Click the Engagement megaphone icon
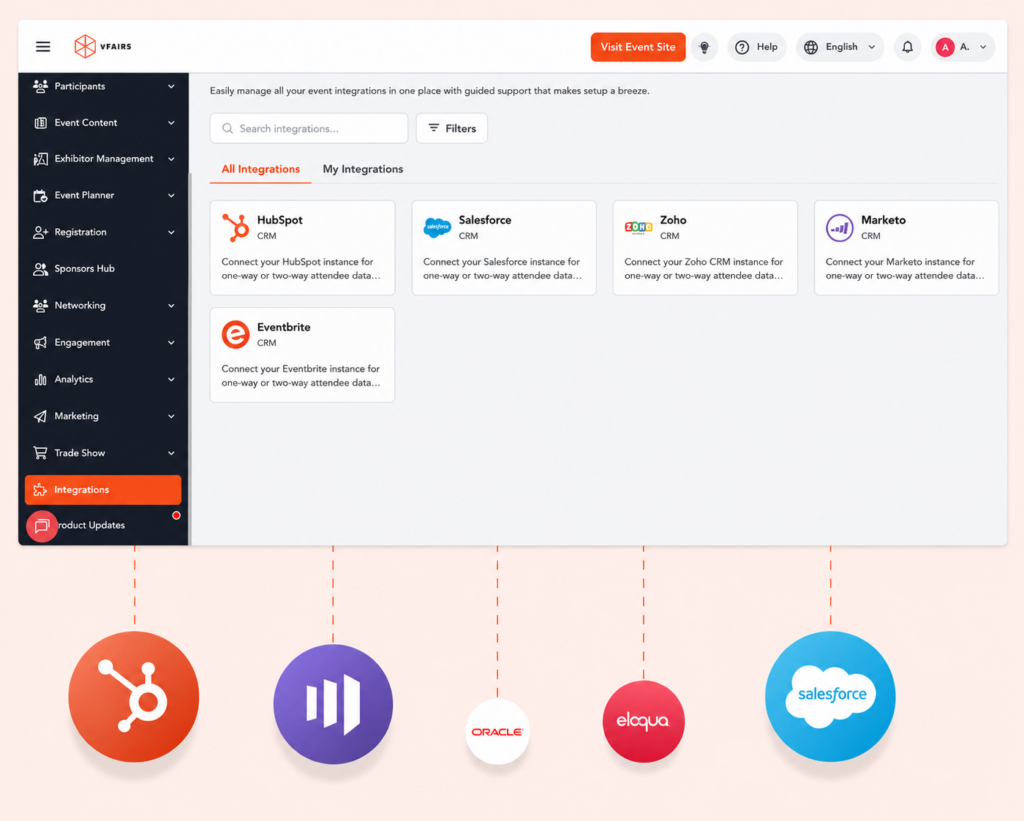This screenshot has height=821, width=1024. pos(40,342)
